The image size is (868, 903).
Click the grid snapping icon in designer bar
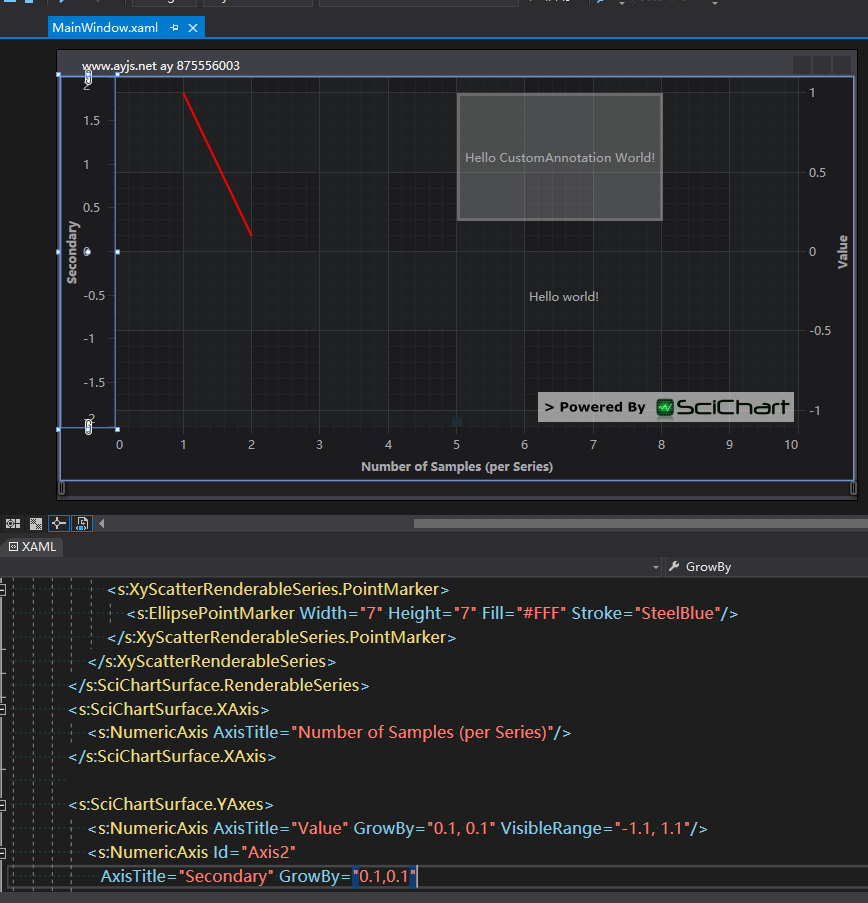pos(13,523)
